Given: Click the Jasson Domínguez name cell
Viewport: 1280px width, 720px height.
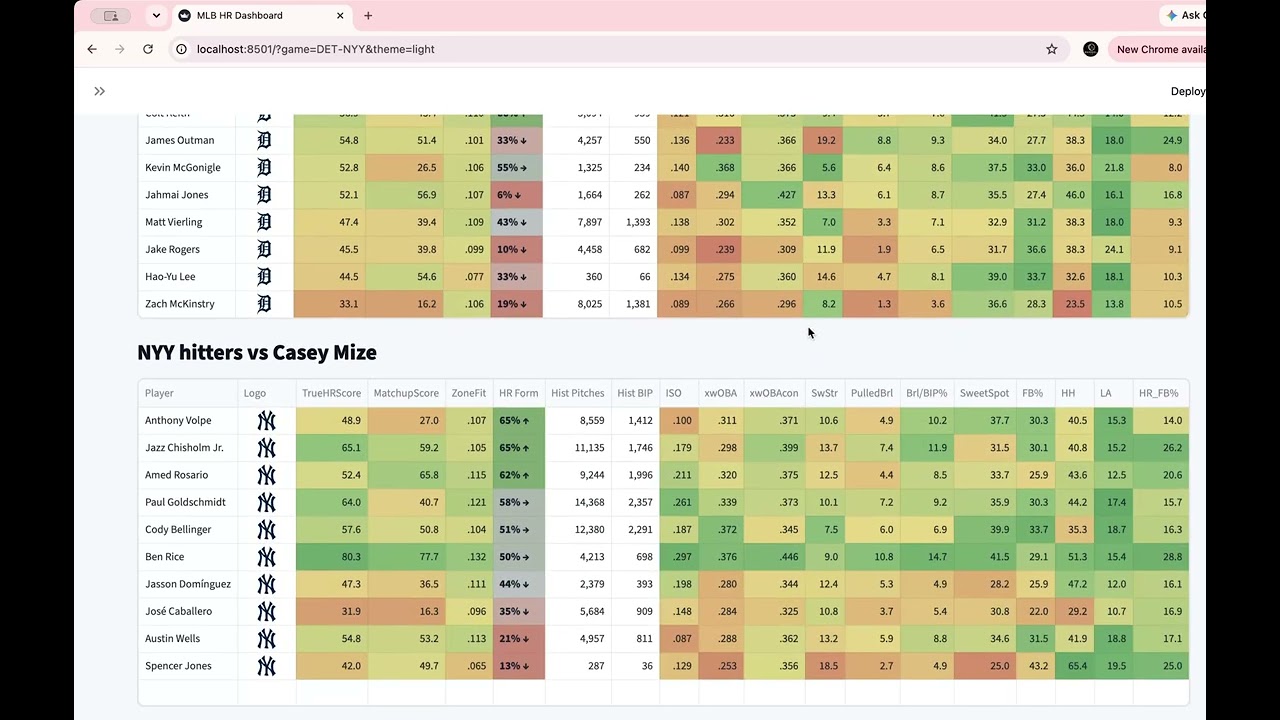Looking at the screenshot, I should click(x=188, y=584).
